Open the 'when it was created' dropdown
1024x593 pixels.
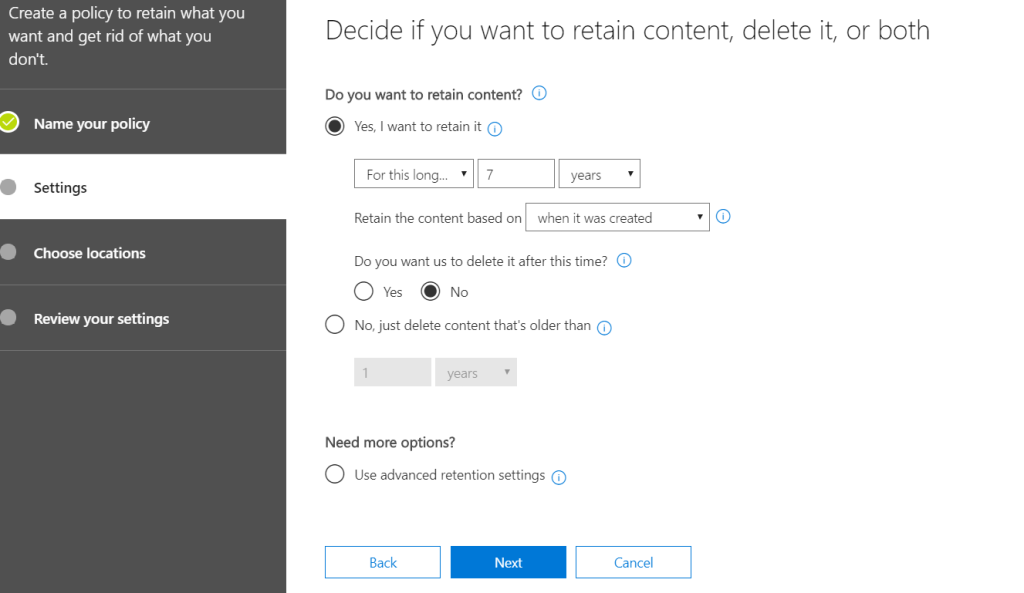pyautogui.click(x=617, y=217)
